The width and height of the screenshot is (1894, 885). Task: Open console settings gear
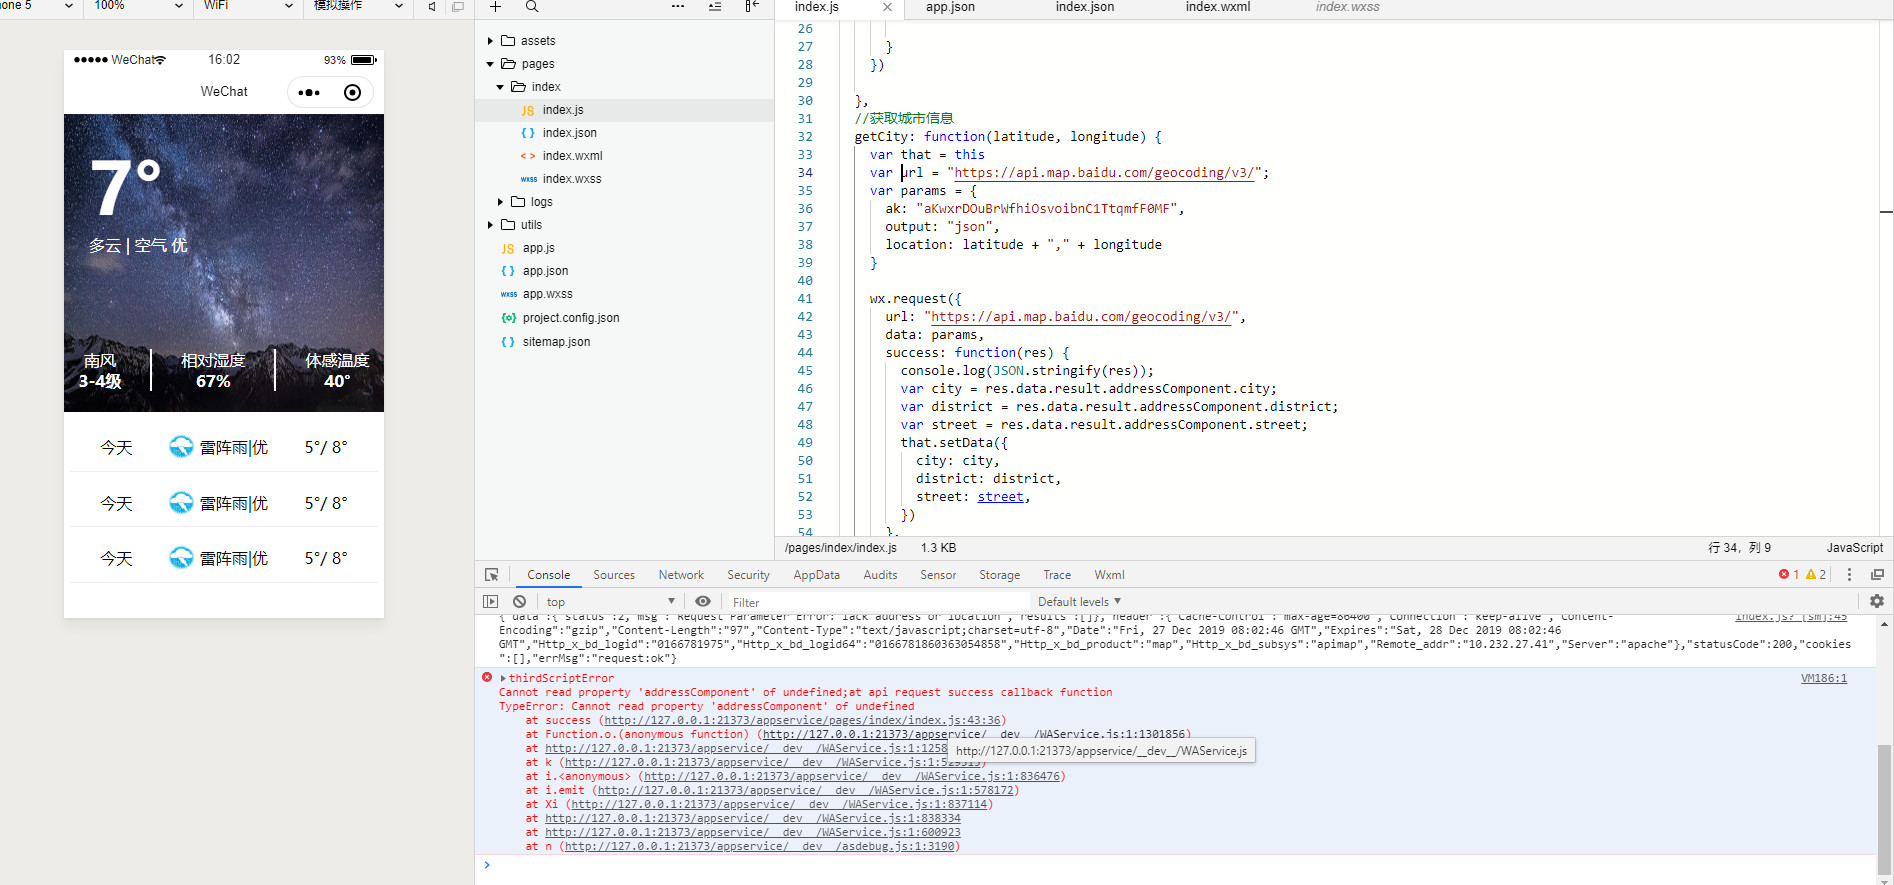click(x=1877, y=601)
